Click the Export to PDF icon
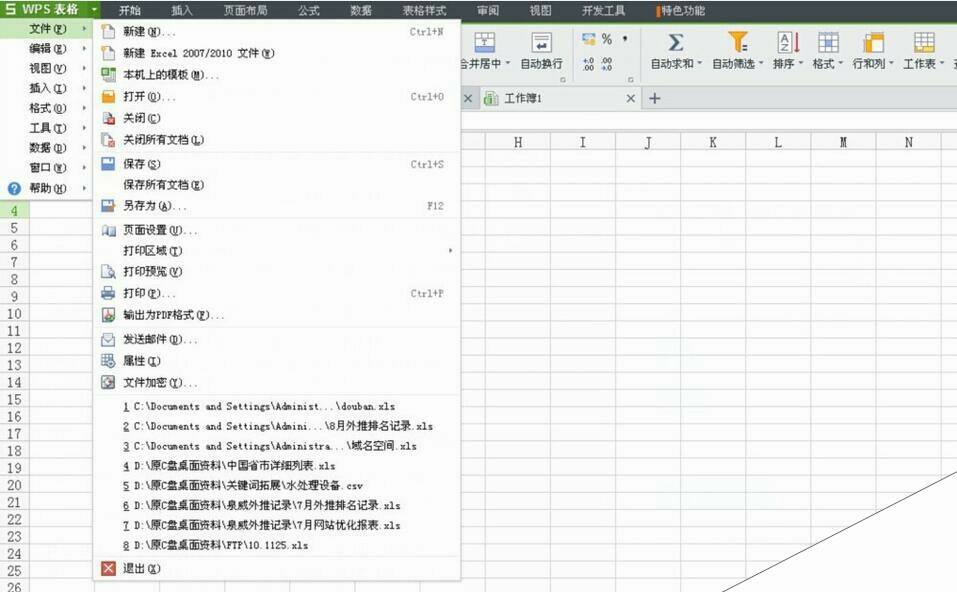Image resolution: width=957 pixels, height=592 pixels. pyautogui.click(x=108, y=315)
